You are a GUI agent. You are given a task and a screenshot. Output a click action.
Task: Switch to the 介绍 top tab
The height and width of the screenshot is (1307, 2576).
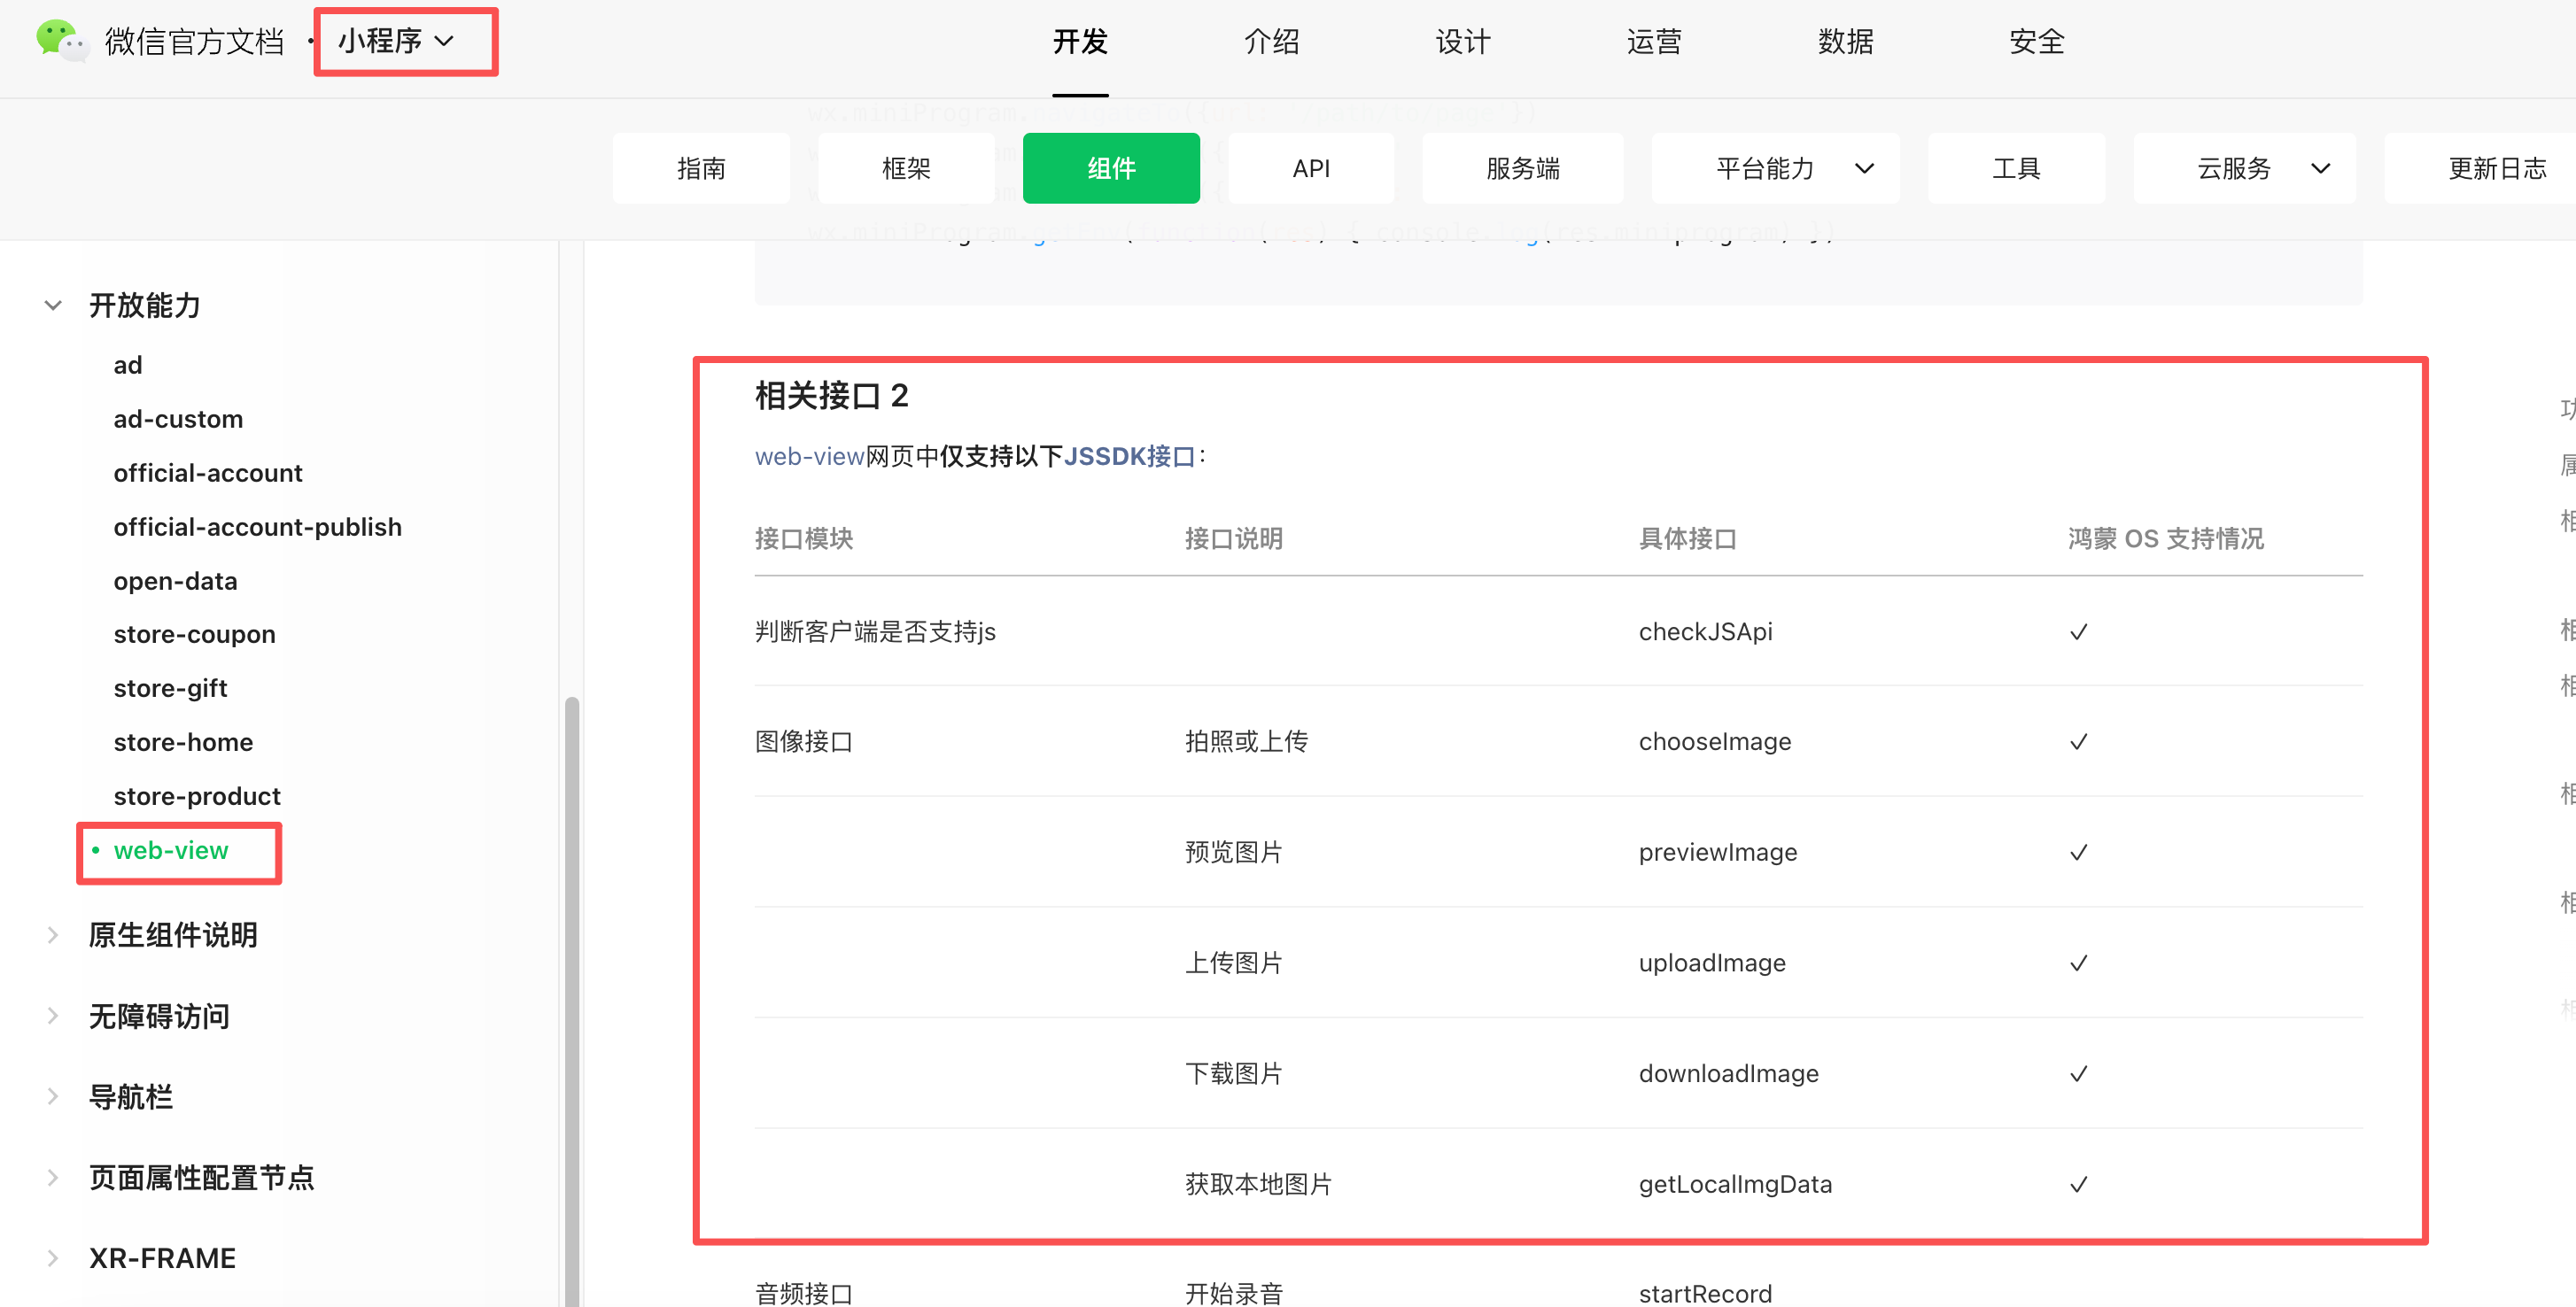tap(1271, 41)
